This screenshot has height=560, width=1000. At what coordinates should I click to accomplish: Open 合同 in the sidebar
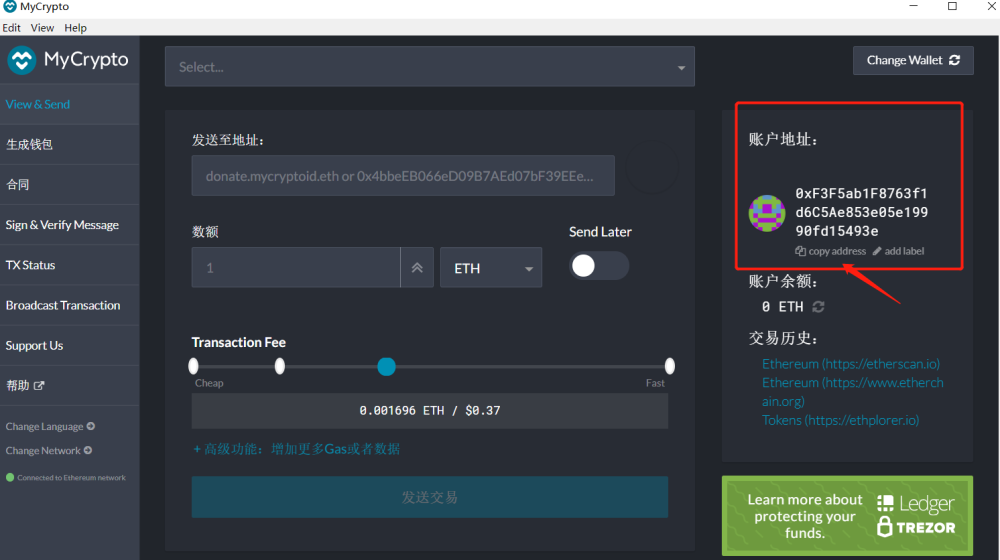70,184
